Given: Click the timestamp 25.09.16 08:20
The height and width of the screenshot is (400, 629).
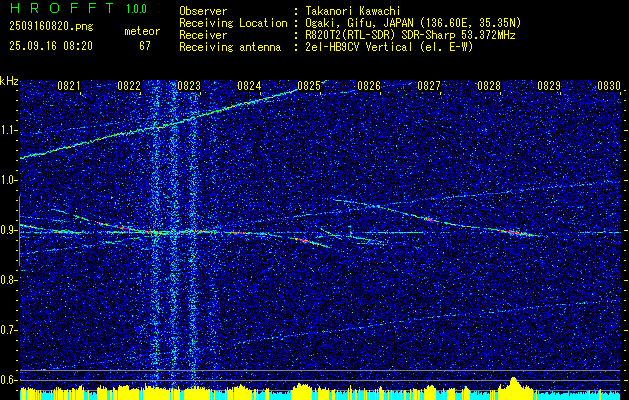Looking at the screenshot, I should (x=51, y=46).
